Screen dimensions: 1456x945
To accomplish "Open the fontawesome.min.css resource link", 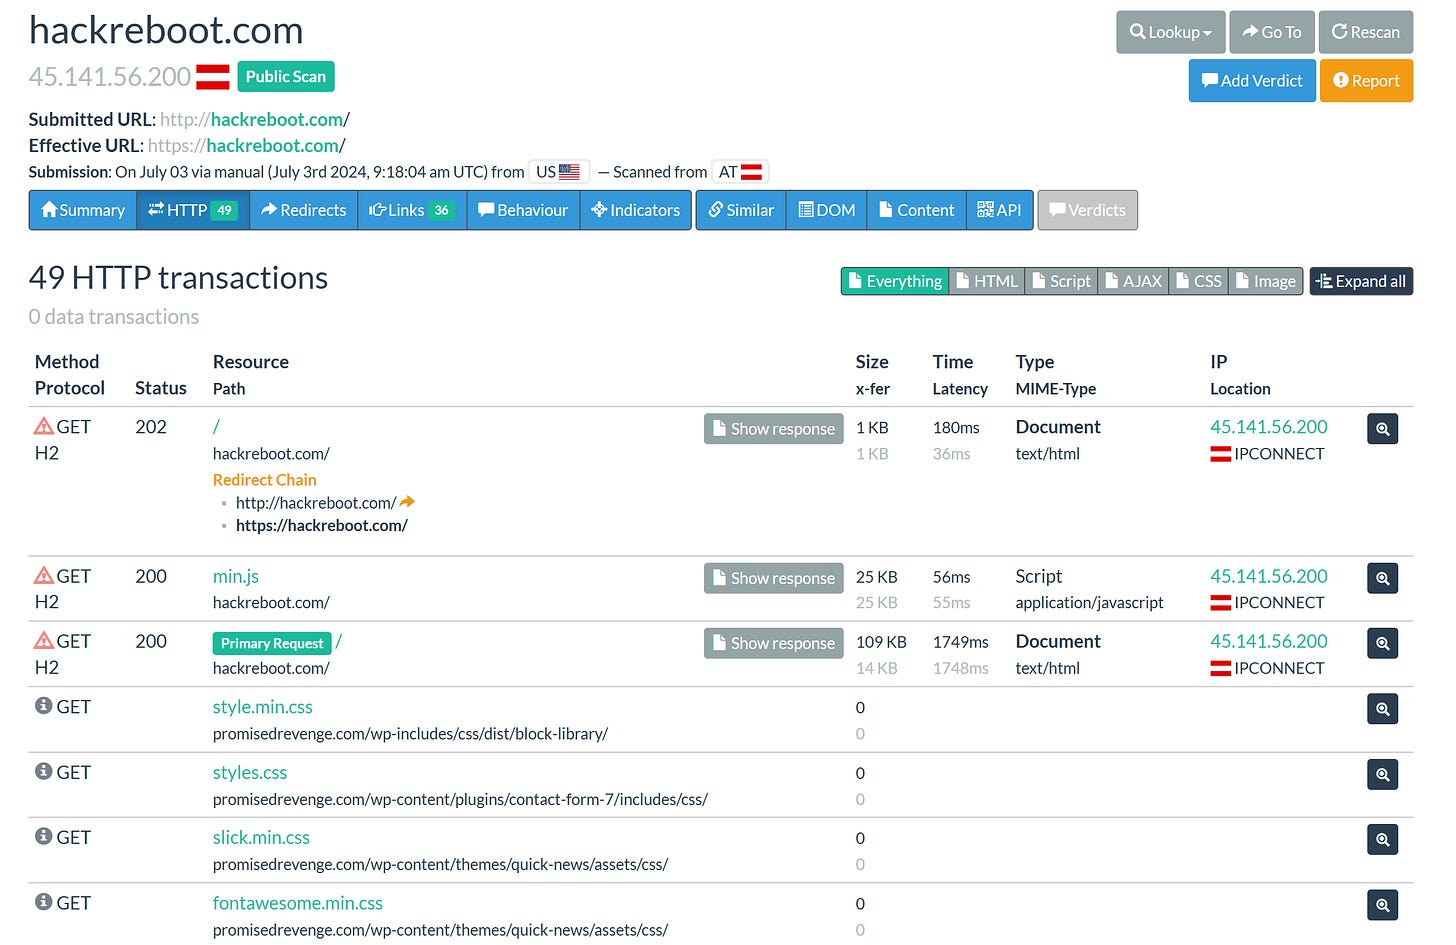I will pos(298,903).
